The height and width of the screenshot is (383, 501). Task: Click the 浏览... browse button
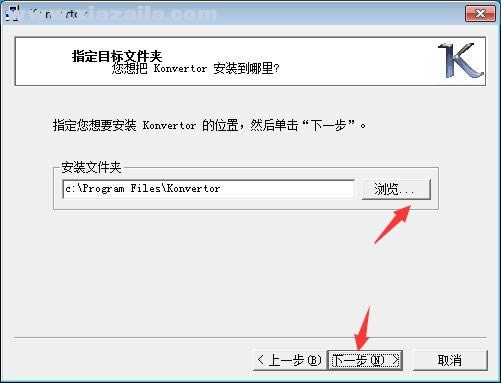click(x=396, y=189)
